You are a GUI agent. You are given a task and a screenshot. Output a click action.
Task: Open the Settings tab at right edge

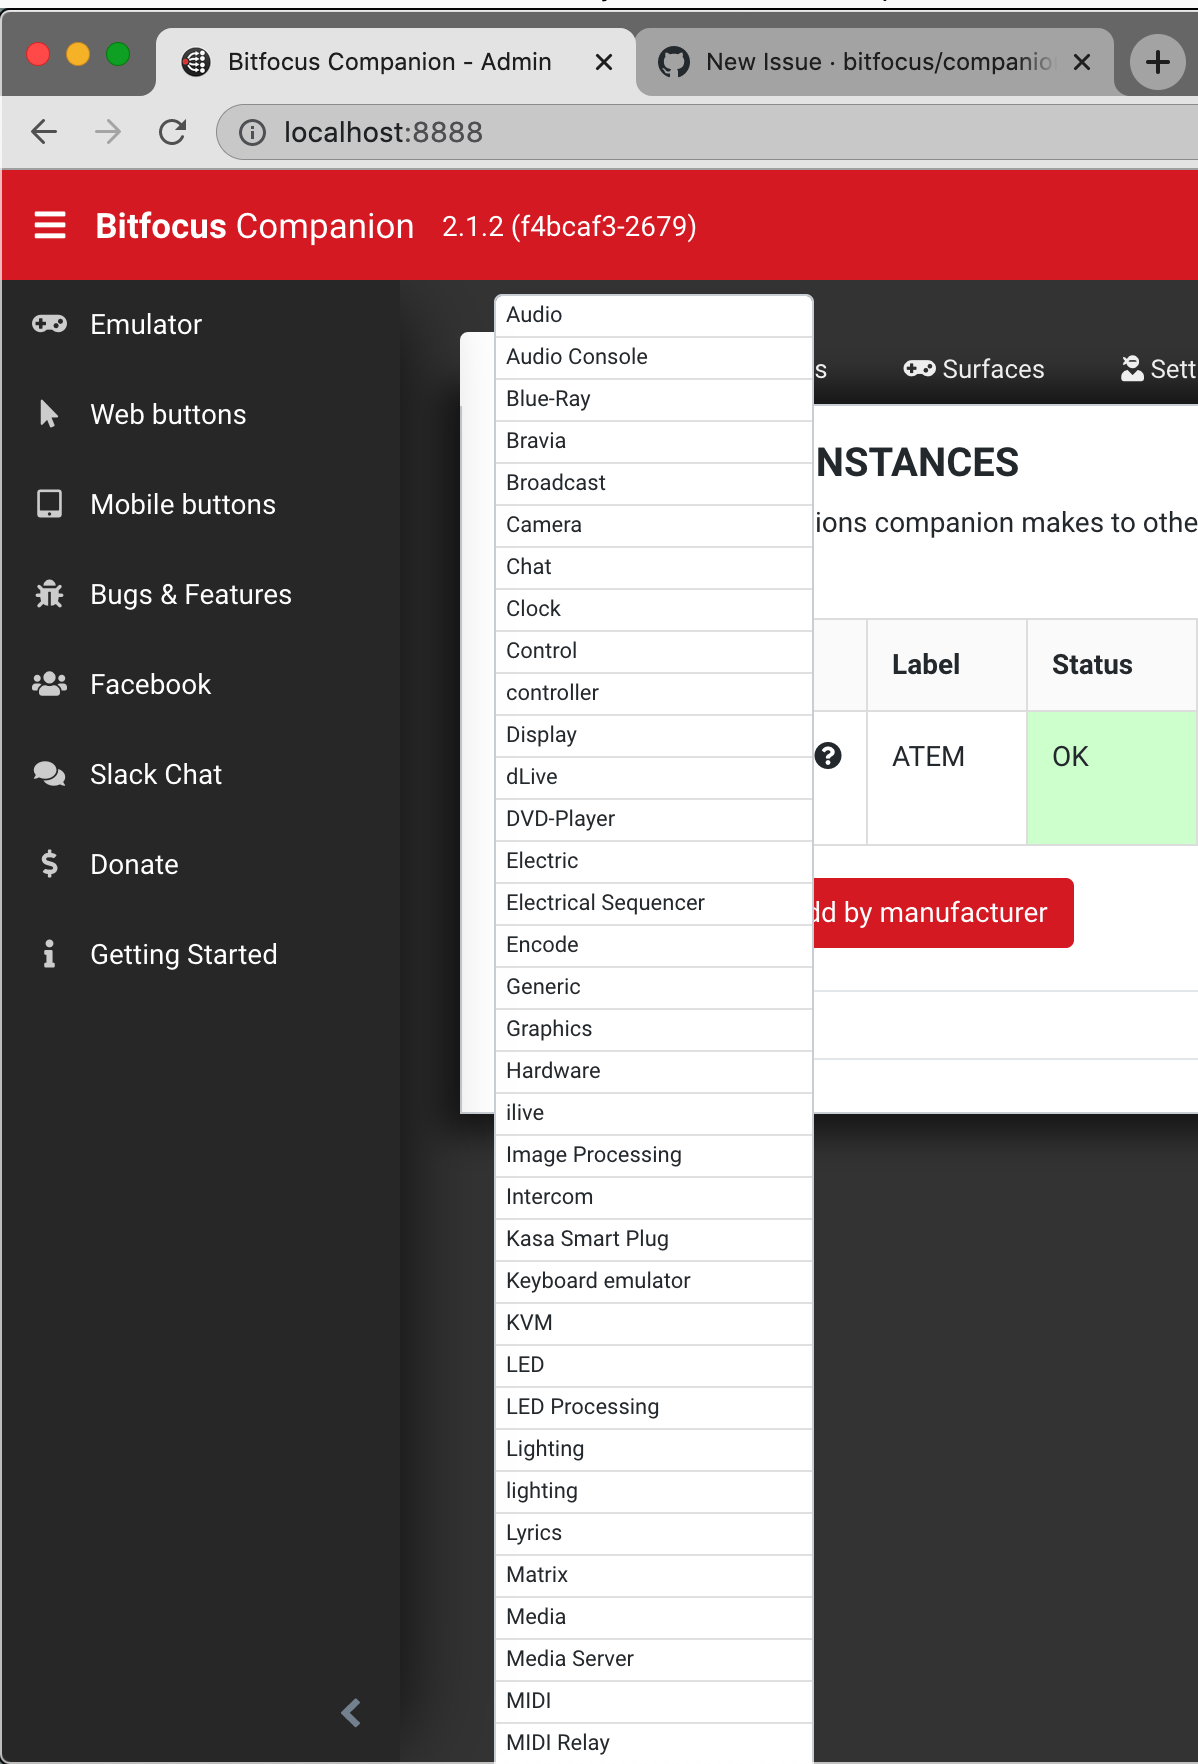[x=1158, y=369]
